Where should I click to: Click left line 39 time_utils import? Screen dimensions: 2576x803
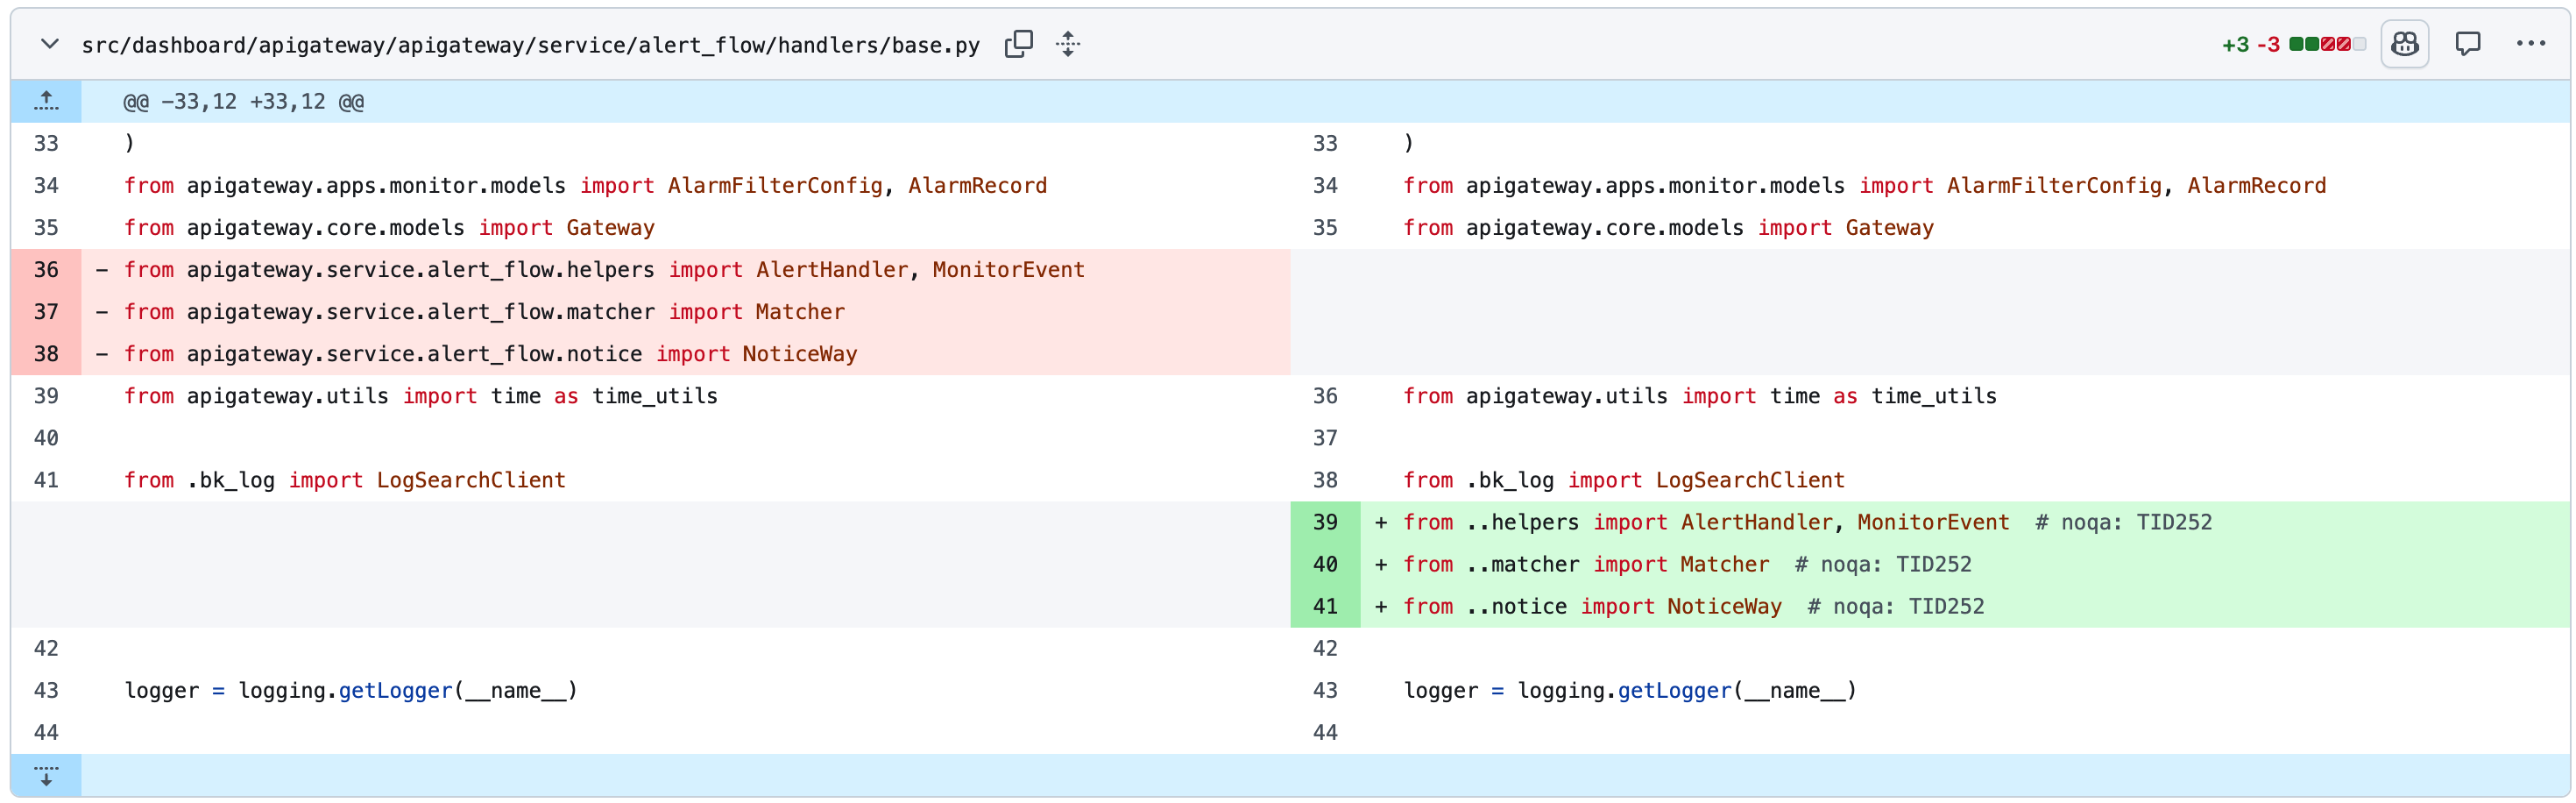pyautogui.click(x=421, y=396)
